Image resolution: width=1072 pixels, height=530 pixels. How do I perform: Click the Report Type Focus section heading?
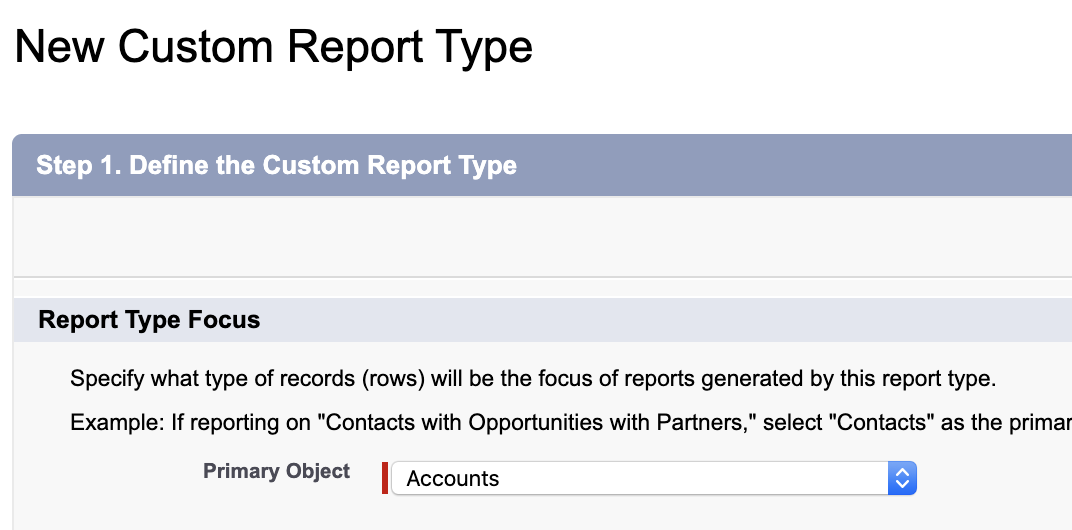149,320
